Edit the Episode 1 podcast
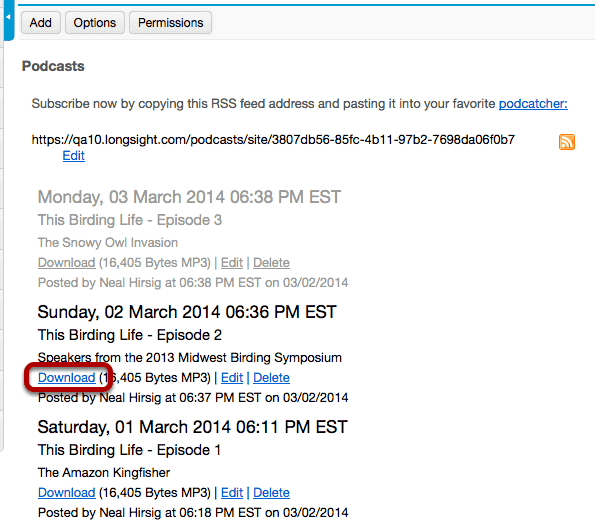595x530 pixels. click(231, 492)
